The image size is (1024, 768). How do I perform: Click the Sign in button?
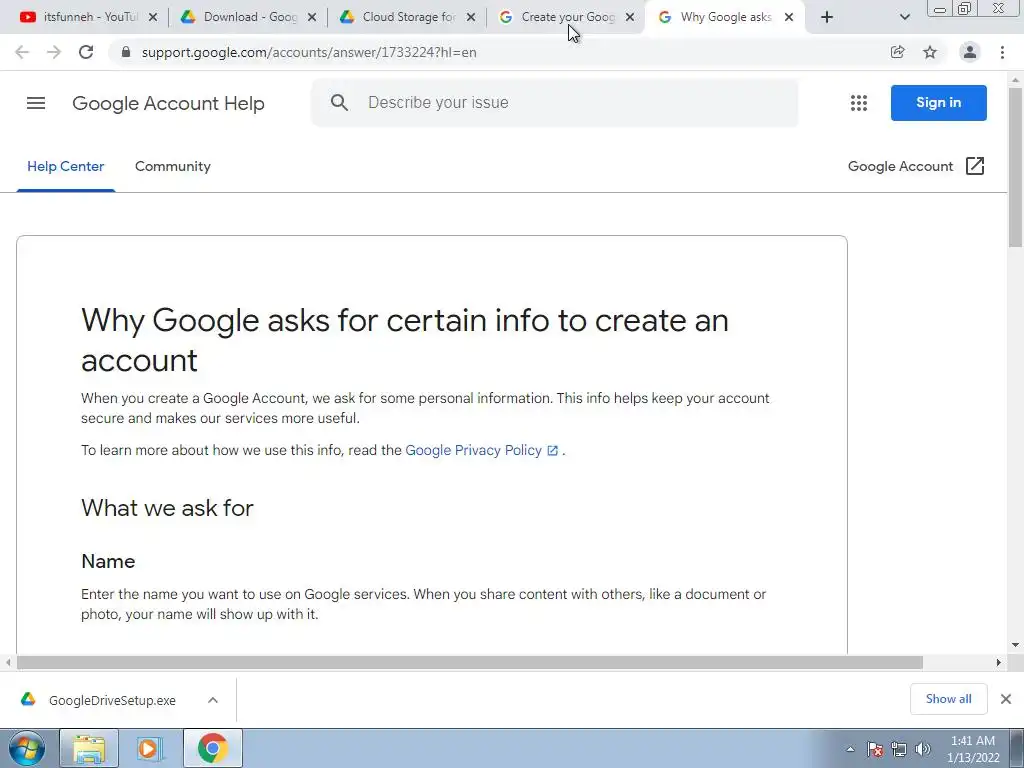(938, 103)
